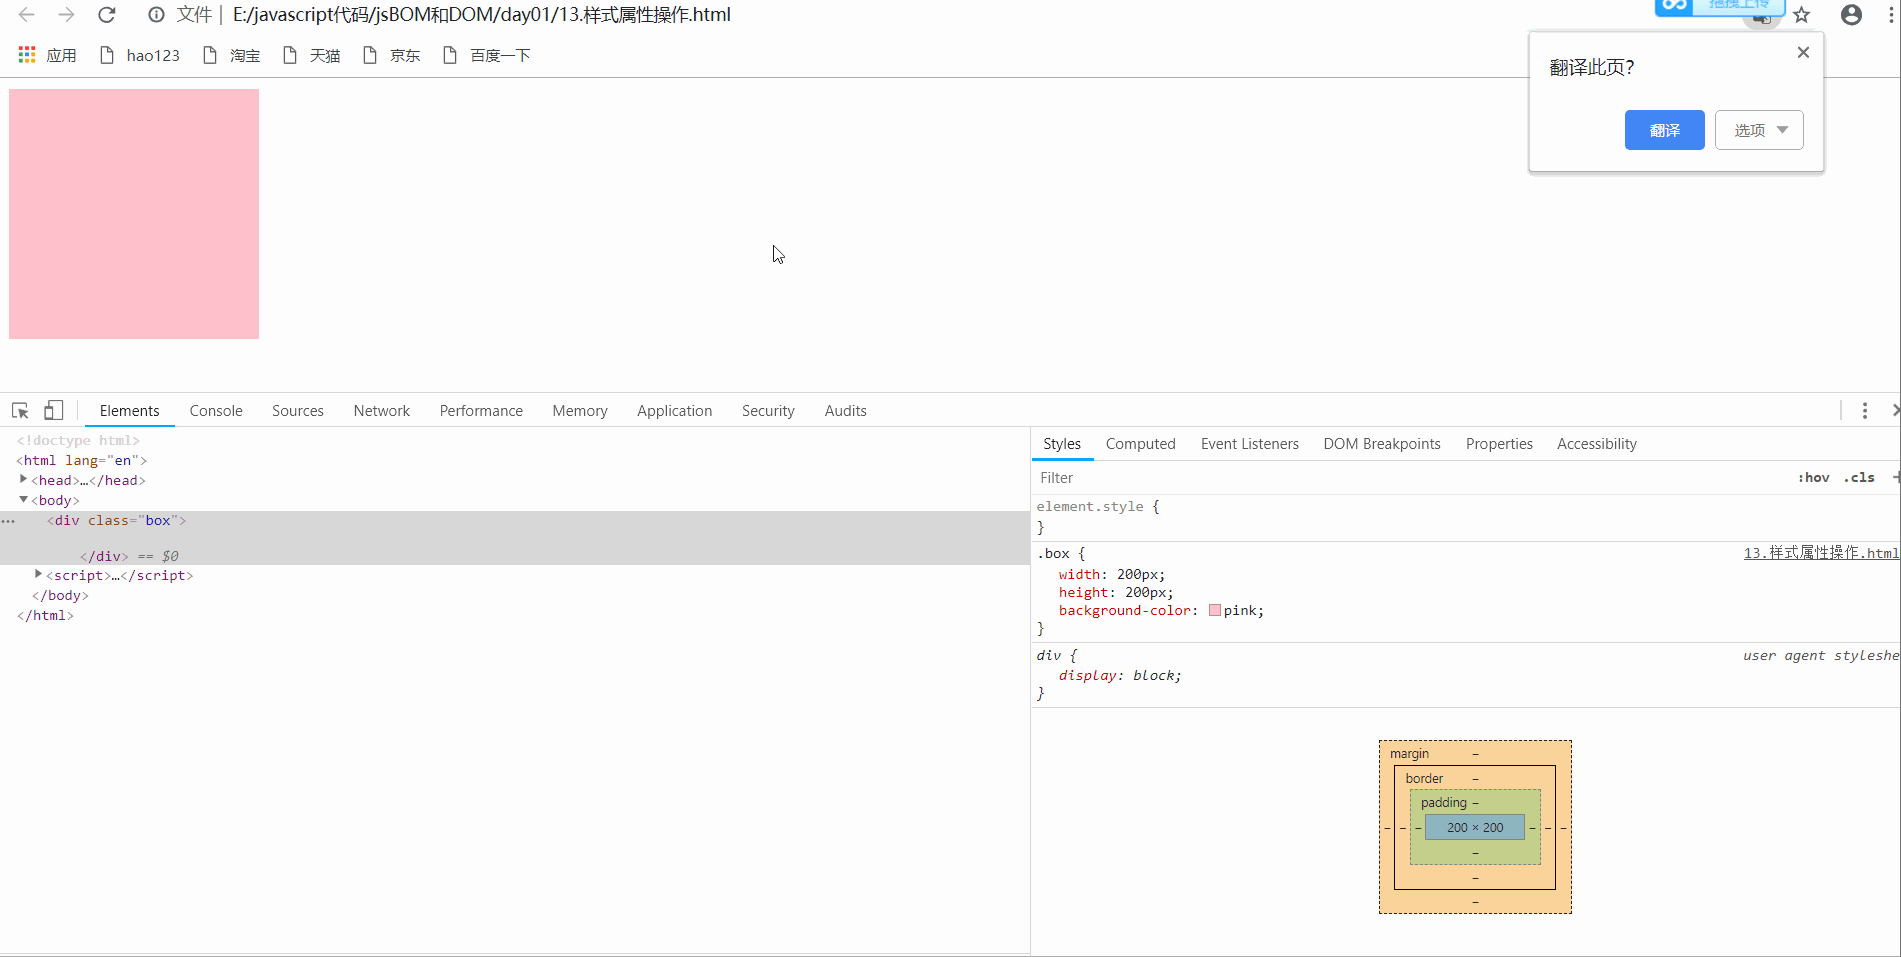This screenshot has height=957, width=1901.
Task: Switch to the Elements tab
Action: (129, 411)
